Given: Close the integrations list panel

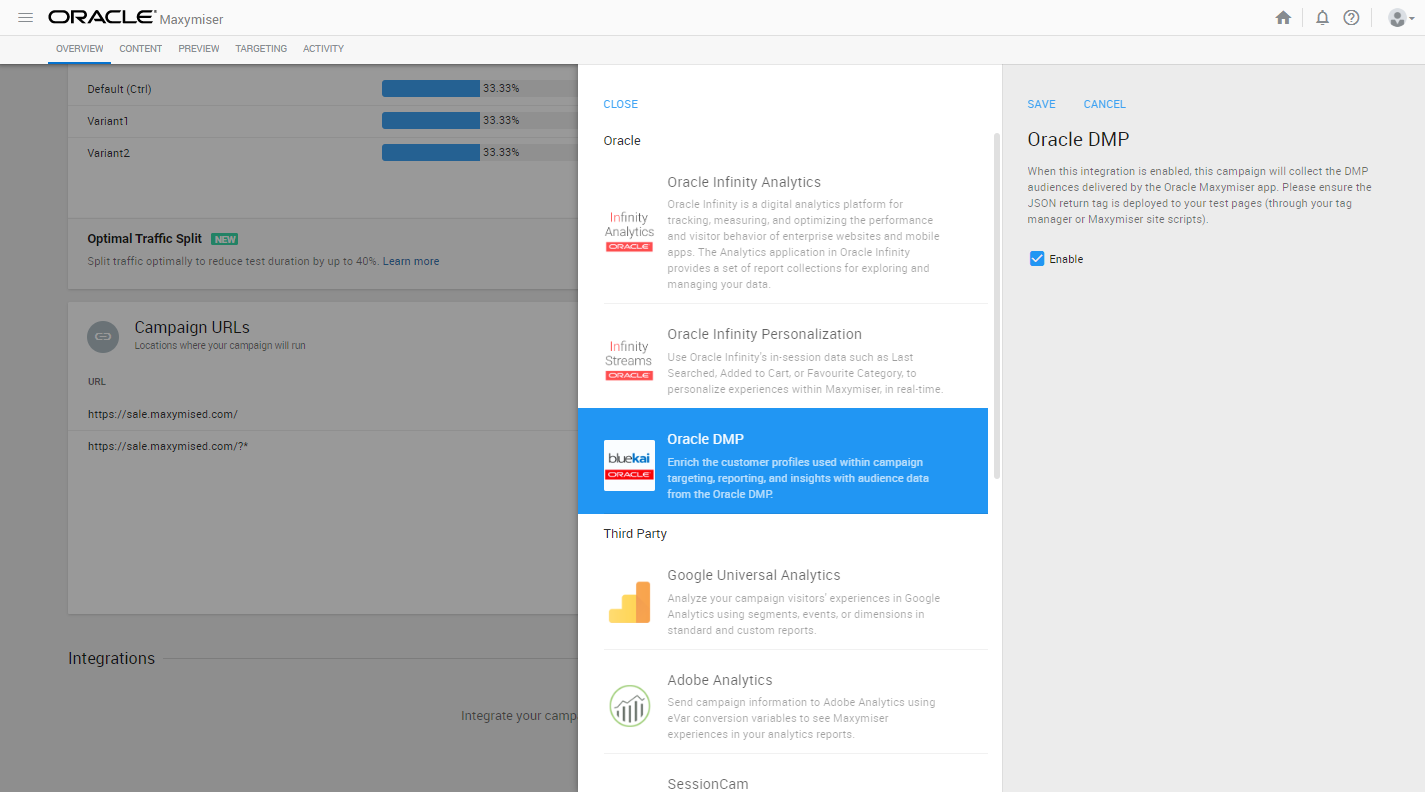Looking at the screenshot, I should point(620,104).
